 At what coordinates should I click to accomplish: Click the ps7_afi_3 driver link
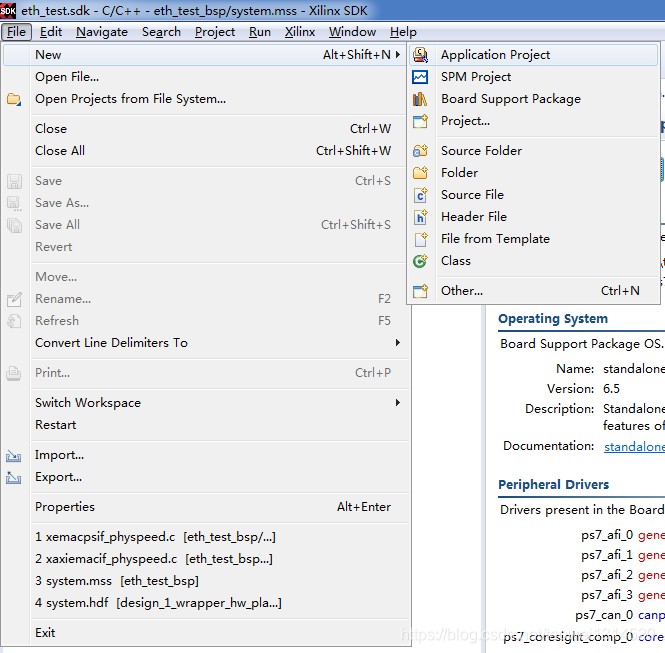click(651, 595)
